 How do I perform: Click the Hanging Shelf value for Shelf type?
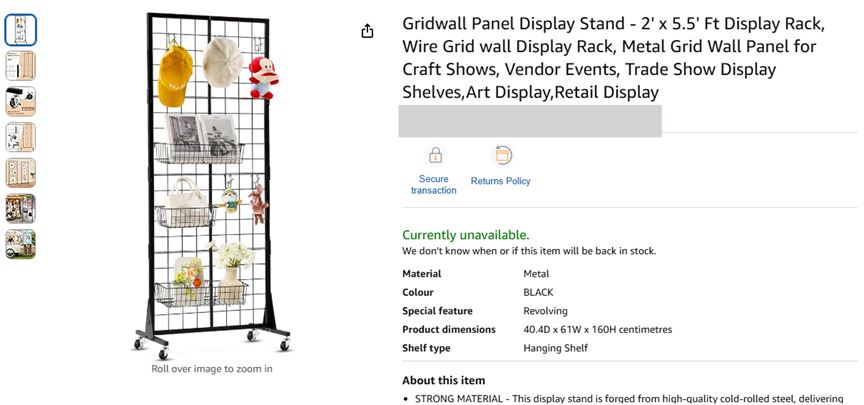click(x=555, y=348)
